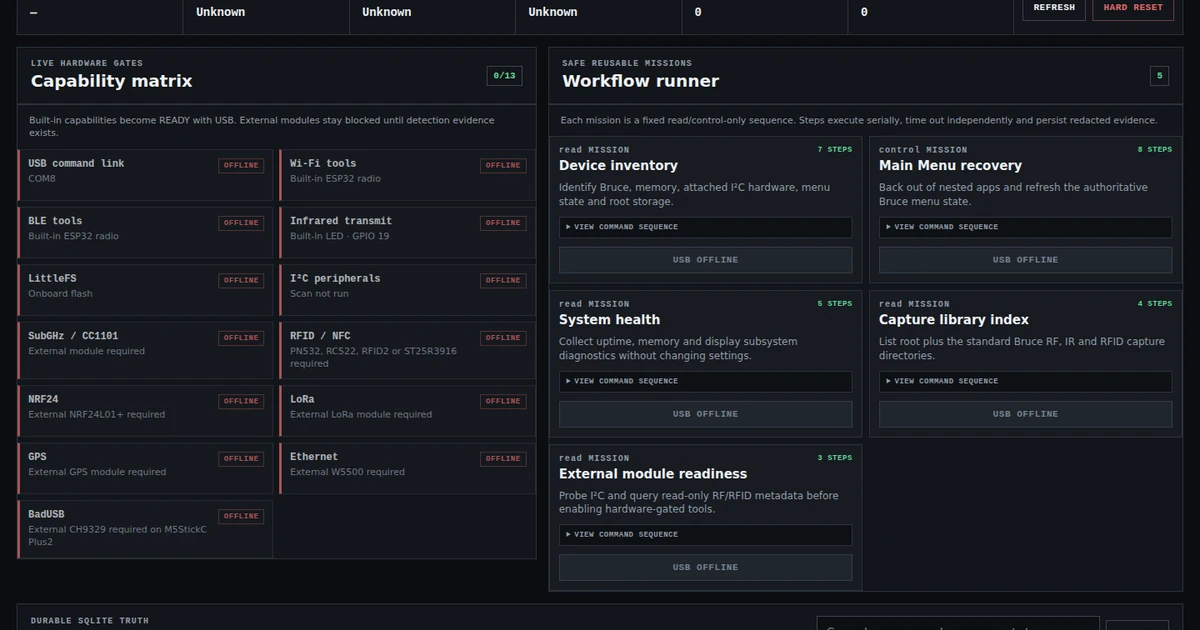1200x630 pixels.
Task: Expand Capture library index command sequence
Action: 1025,381
